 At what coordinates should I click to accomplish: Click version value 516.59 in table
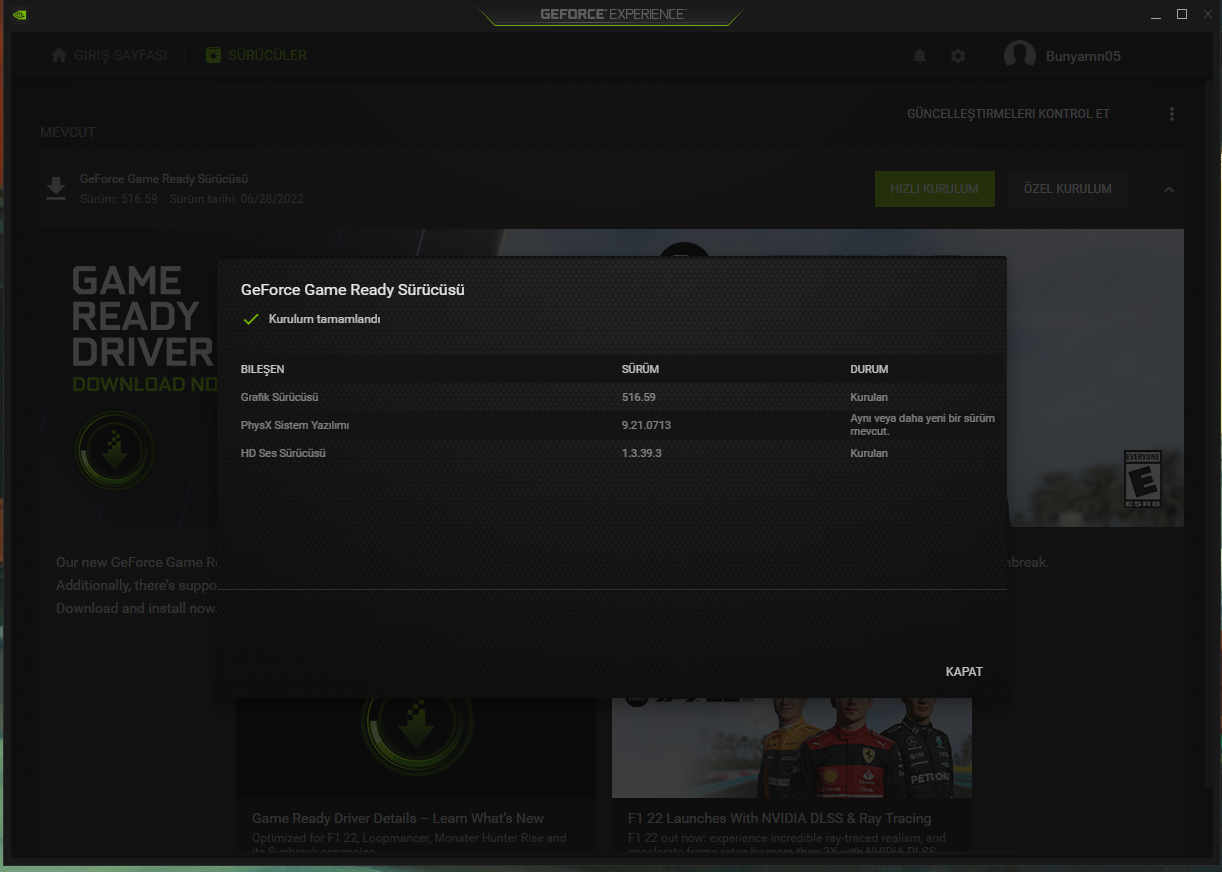pyautogui.click(x=638, y=397)
